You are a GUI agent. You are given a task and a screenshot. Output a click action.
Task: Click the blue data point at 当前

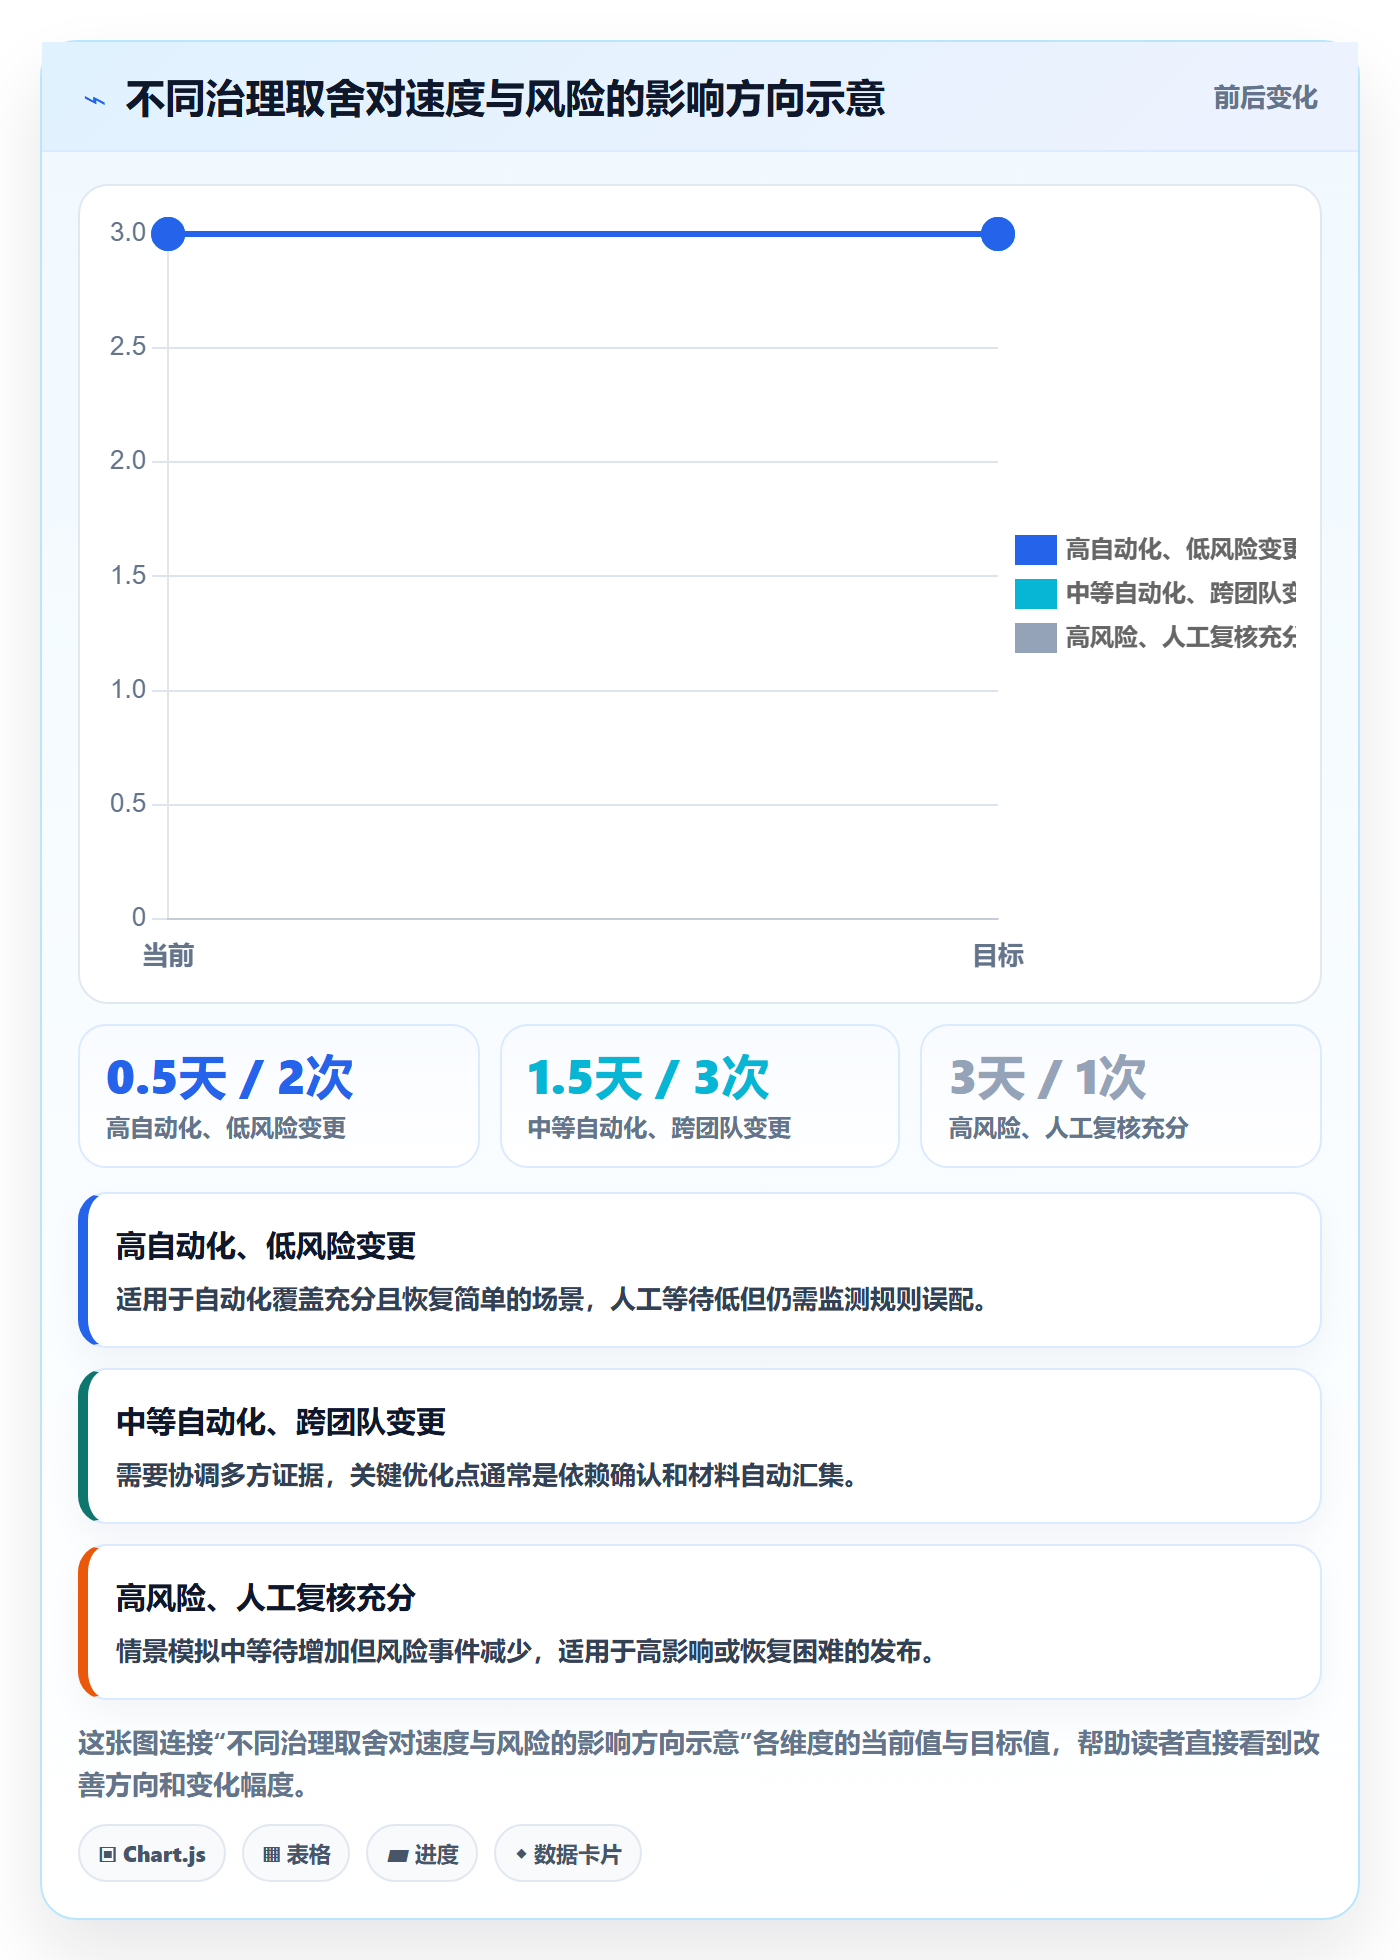(x=168, y=234)
